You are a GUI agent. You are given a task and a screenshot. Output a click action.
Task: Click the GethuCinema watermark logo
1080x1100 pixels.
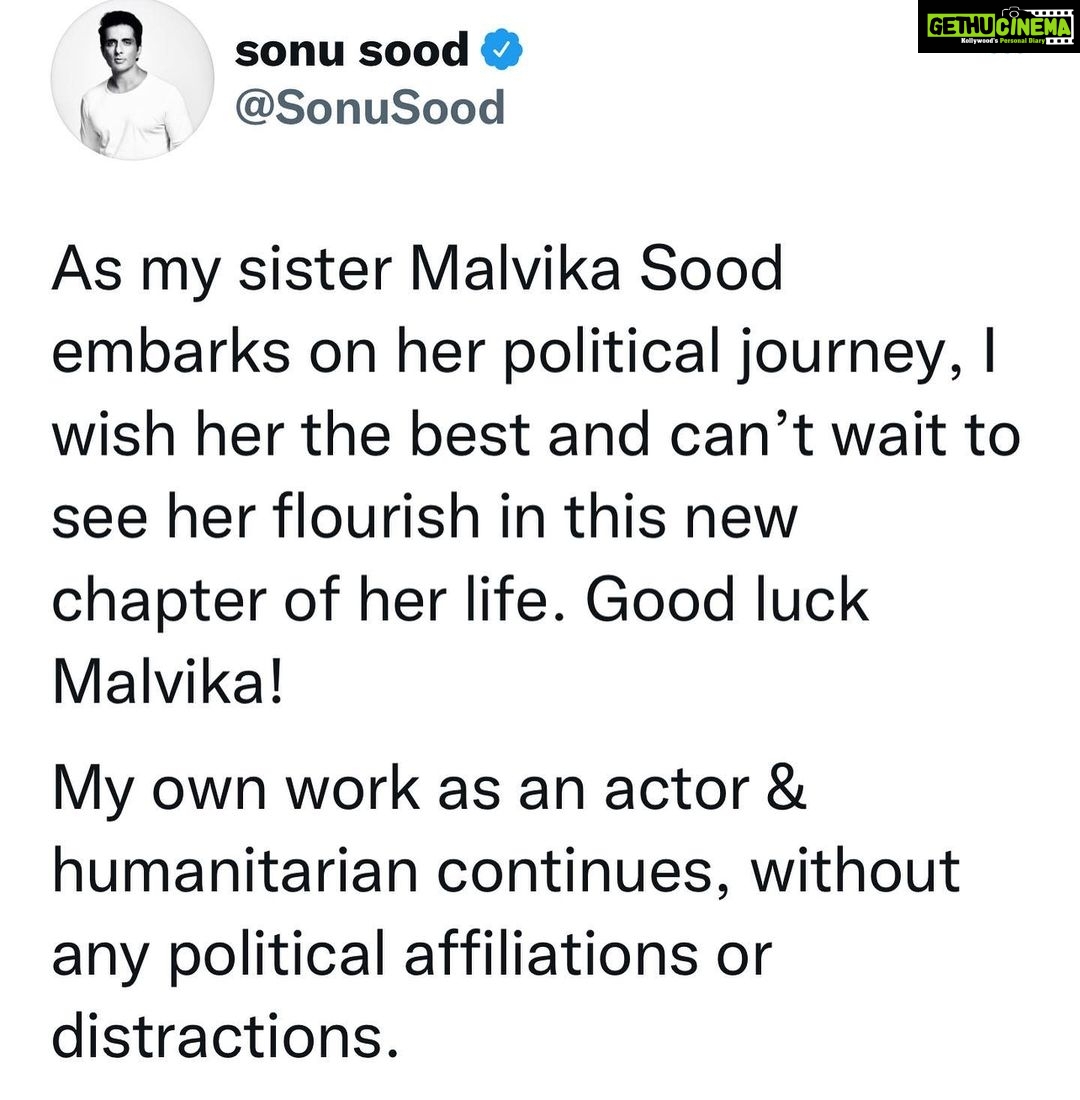pyautogui.click(x=998, y=27)
